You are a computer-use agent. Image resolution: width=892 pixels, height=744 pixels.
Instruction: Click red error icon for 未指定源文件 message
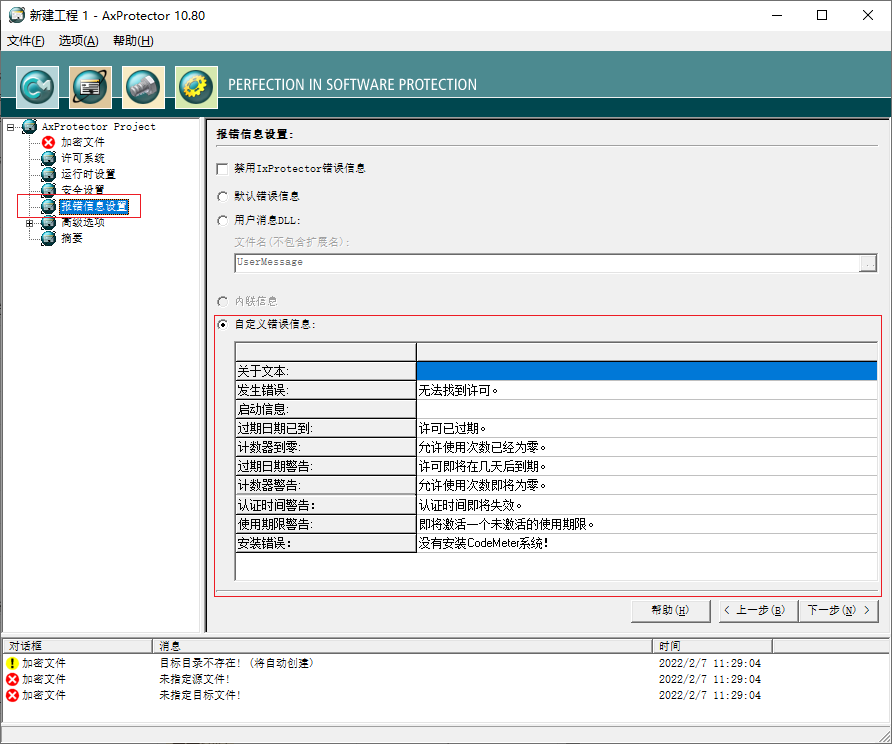tap(13, 679)
